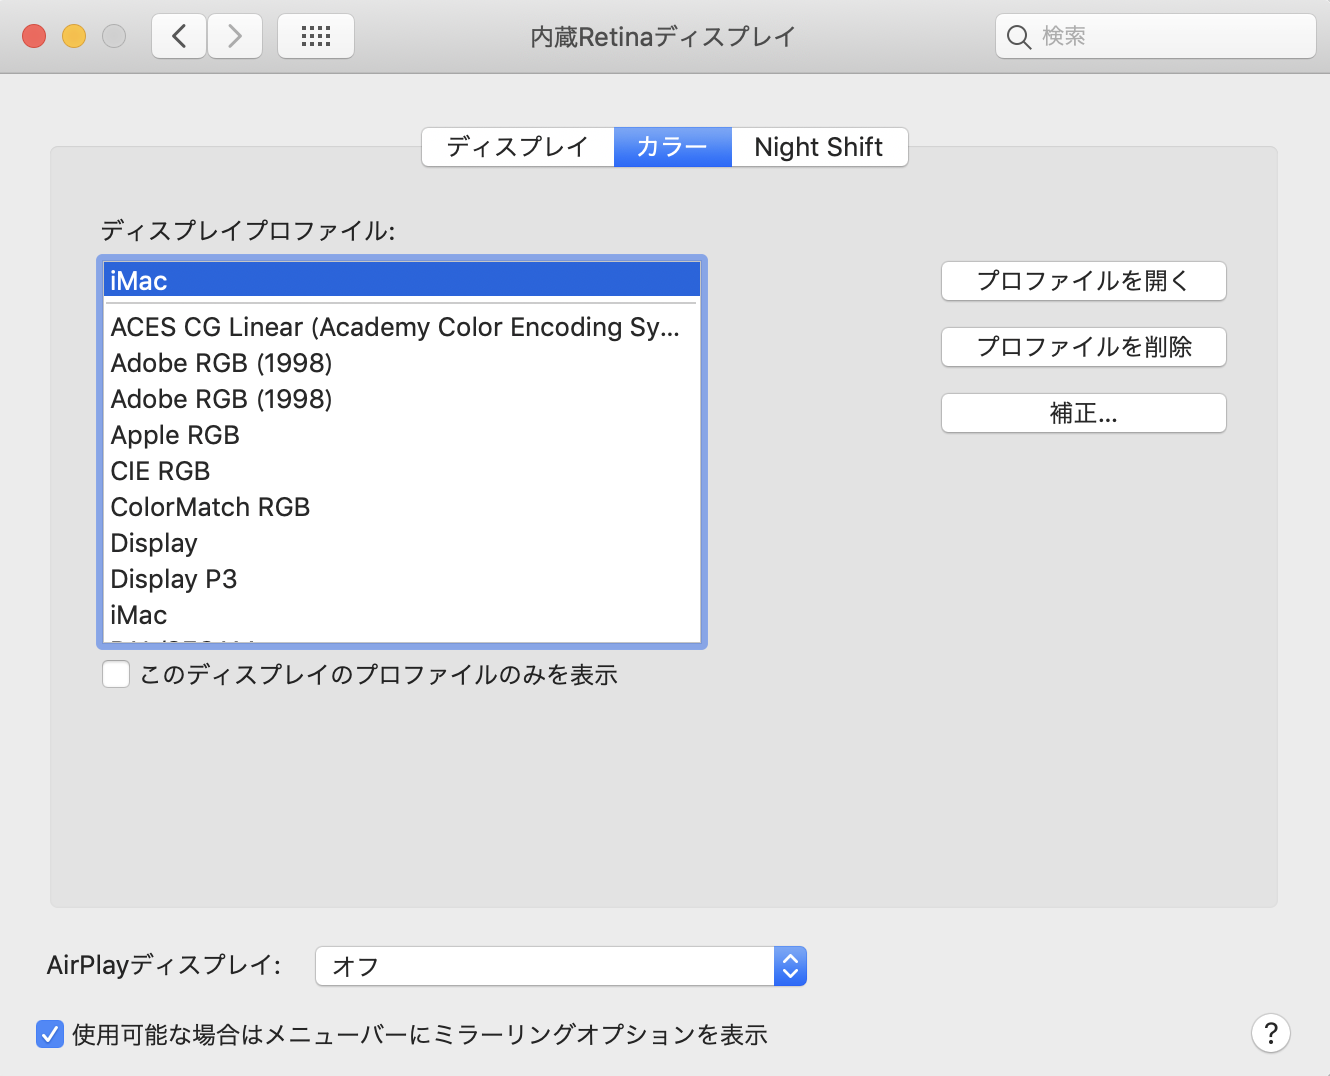Close the 内蔵Retinaディスプレイ window

click(34, 37)
